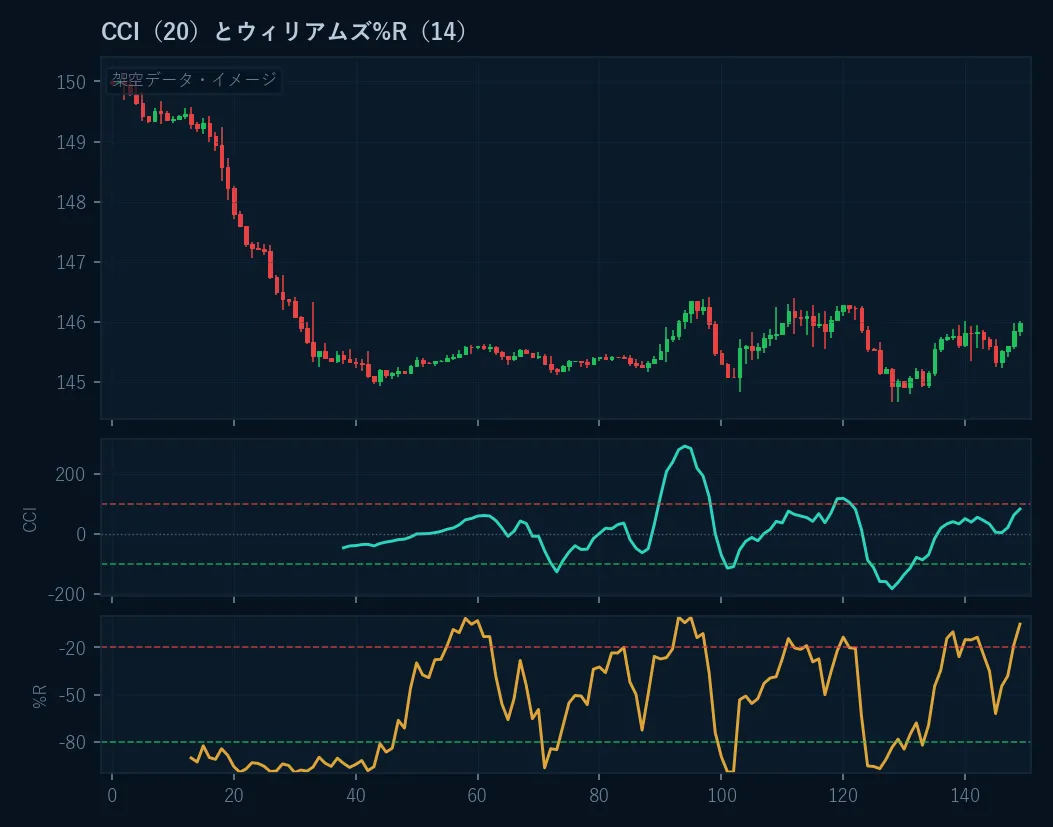Click the 200 label on CCI axis
1053x827 pixels.
pos(71,474)
